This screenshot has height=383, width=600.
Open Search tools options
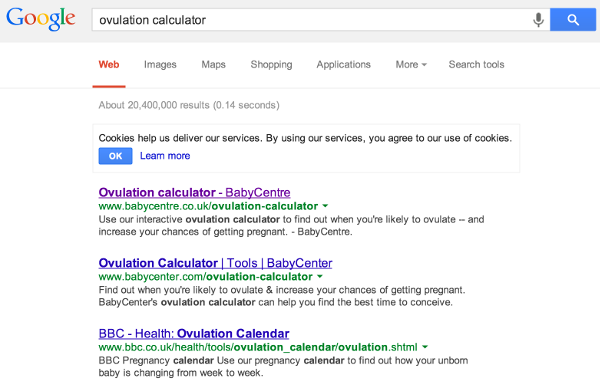(476, 65)
